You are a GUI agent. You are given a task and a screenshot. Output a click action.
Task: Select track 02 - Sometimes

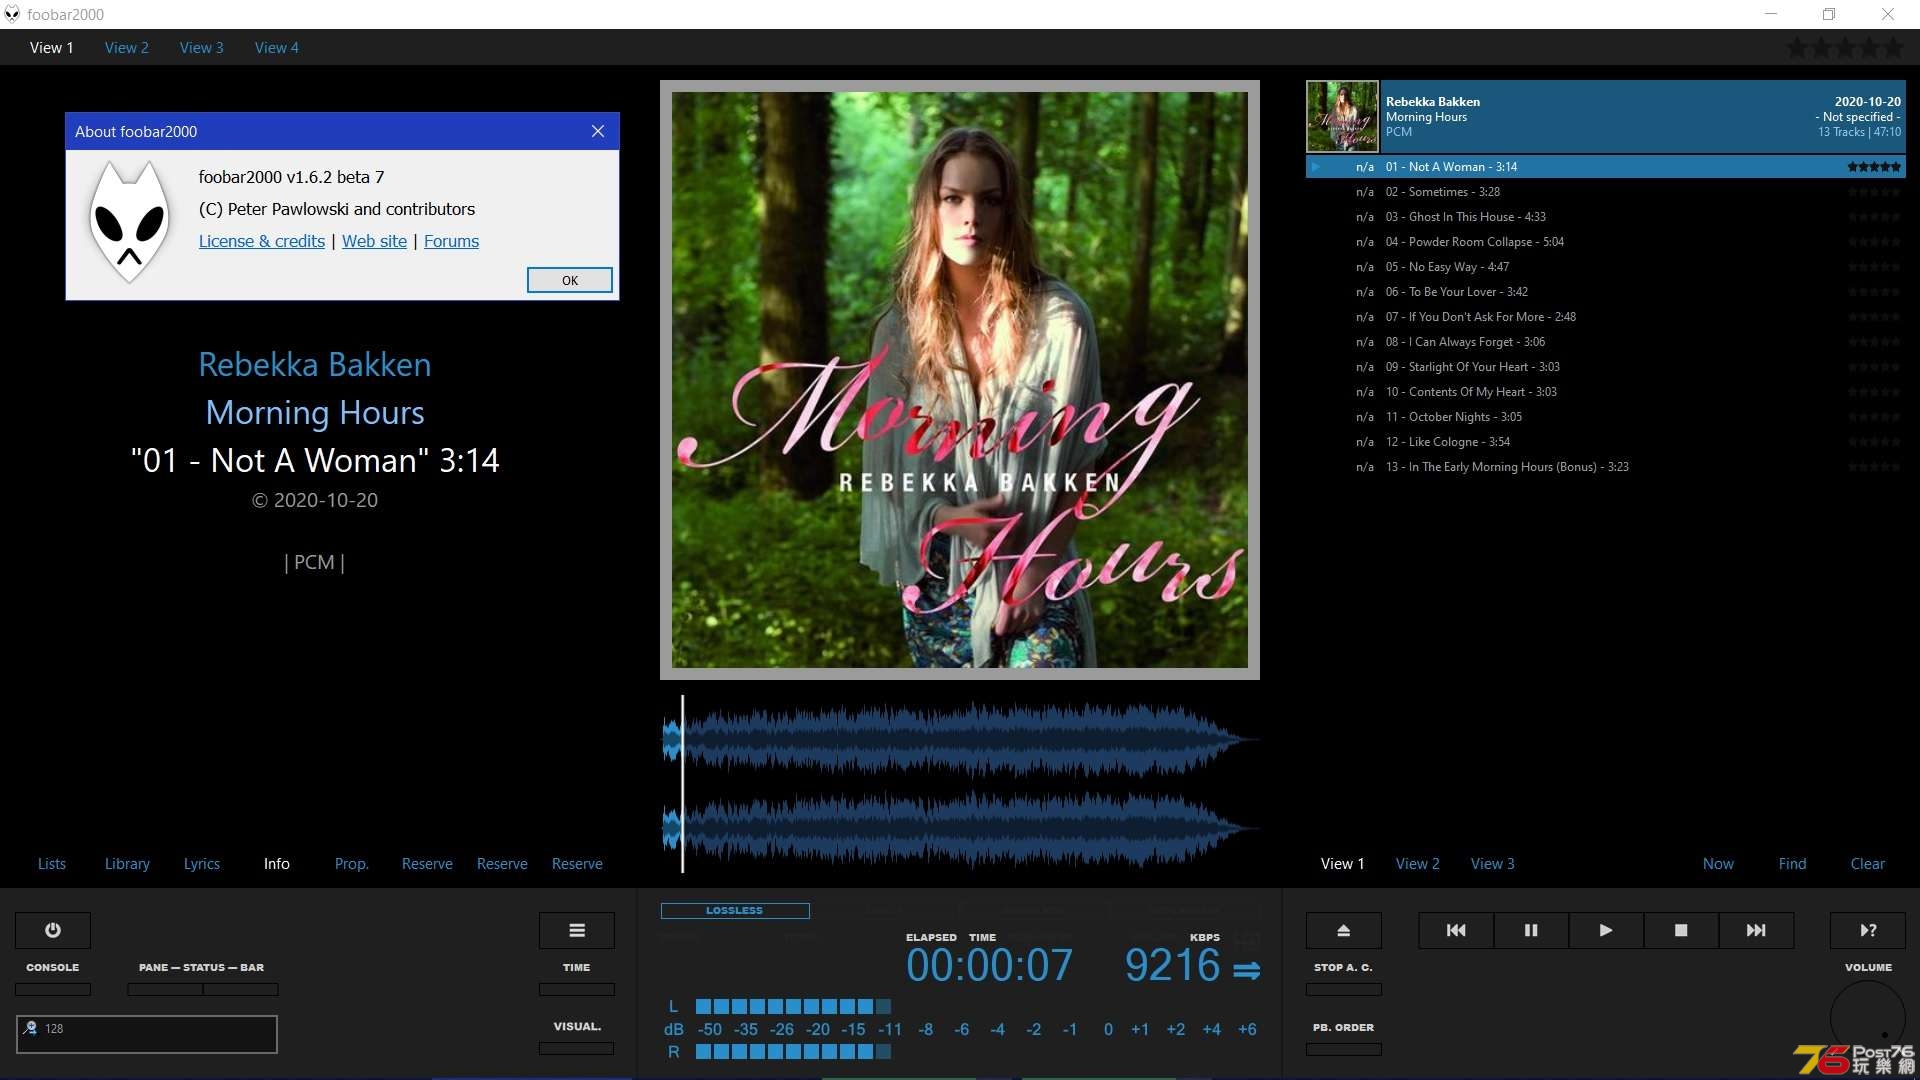coord(1606,192)
